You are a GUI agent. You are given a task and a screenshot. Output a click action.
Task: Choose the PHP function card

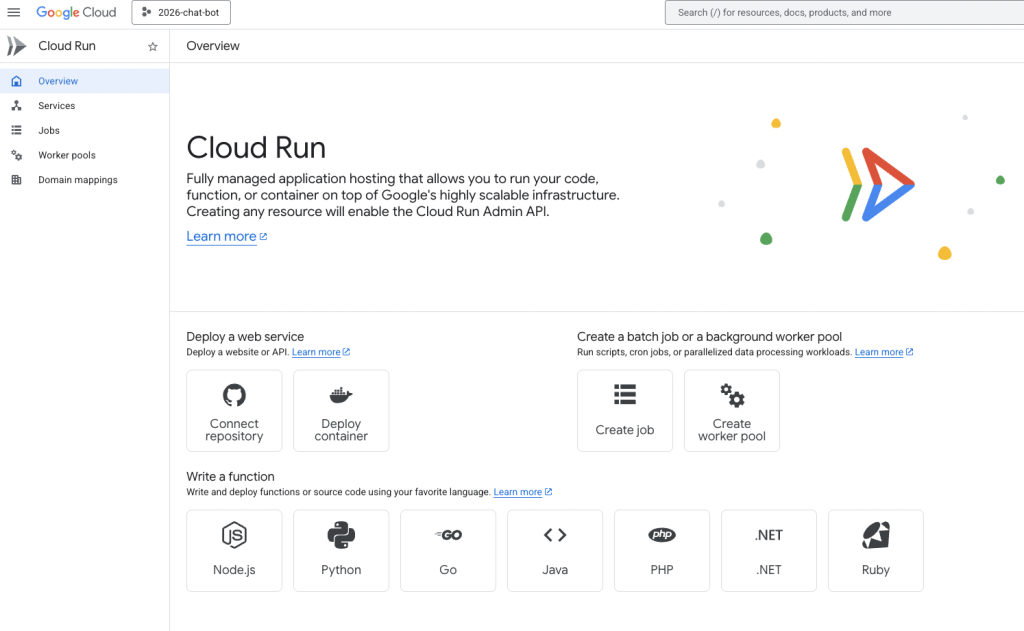click(x=662, y=551)
